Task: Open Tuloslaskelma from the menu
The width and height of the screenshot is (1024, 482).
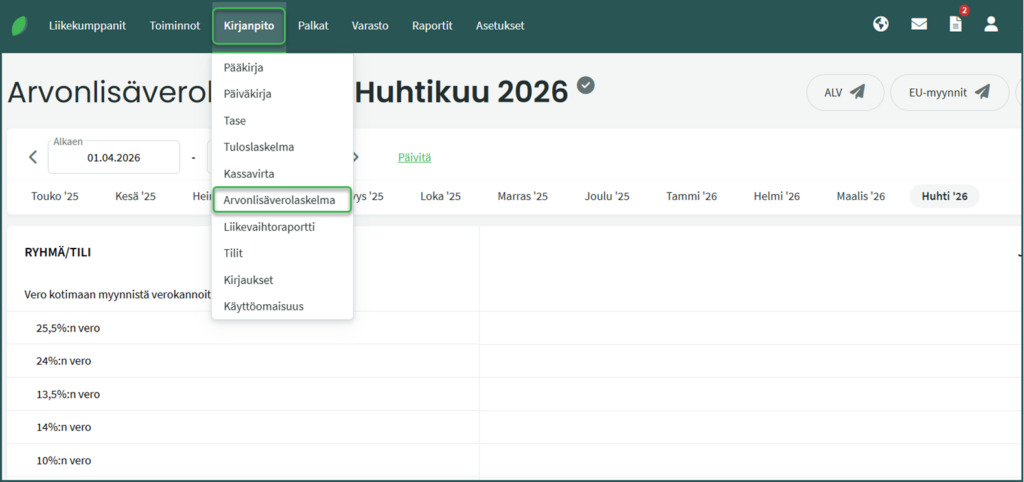Action: (258, 147)
